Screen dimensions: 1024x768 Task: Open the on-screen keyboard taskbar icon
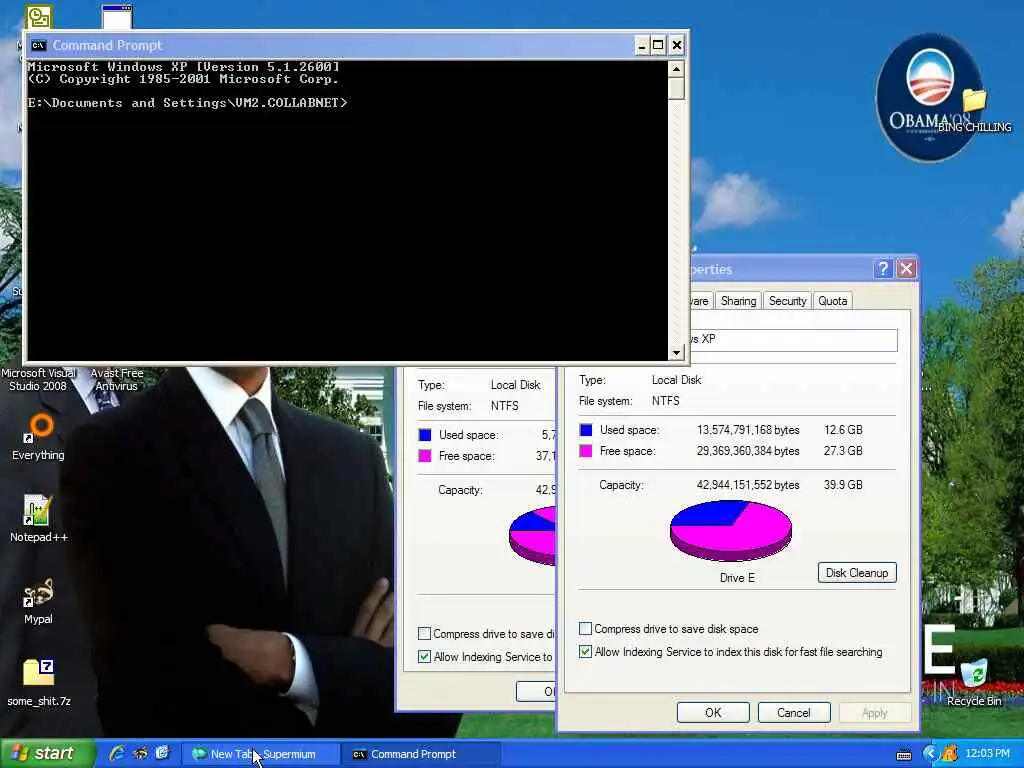pos(904,755)
